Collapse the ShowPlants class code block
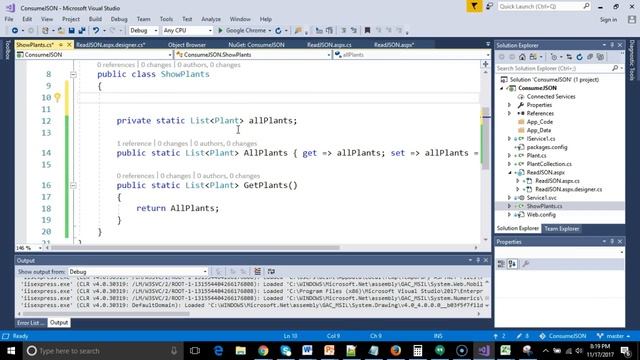This screenshot has width=640, height=360. click(x=73, y=74)
